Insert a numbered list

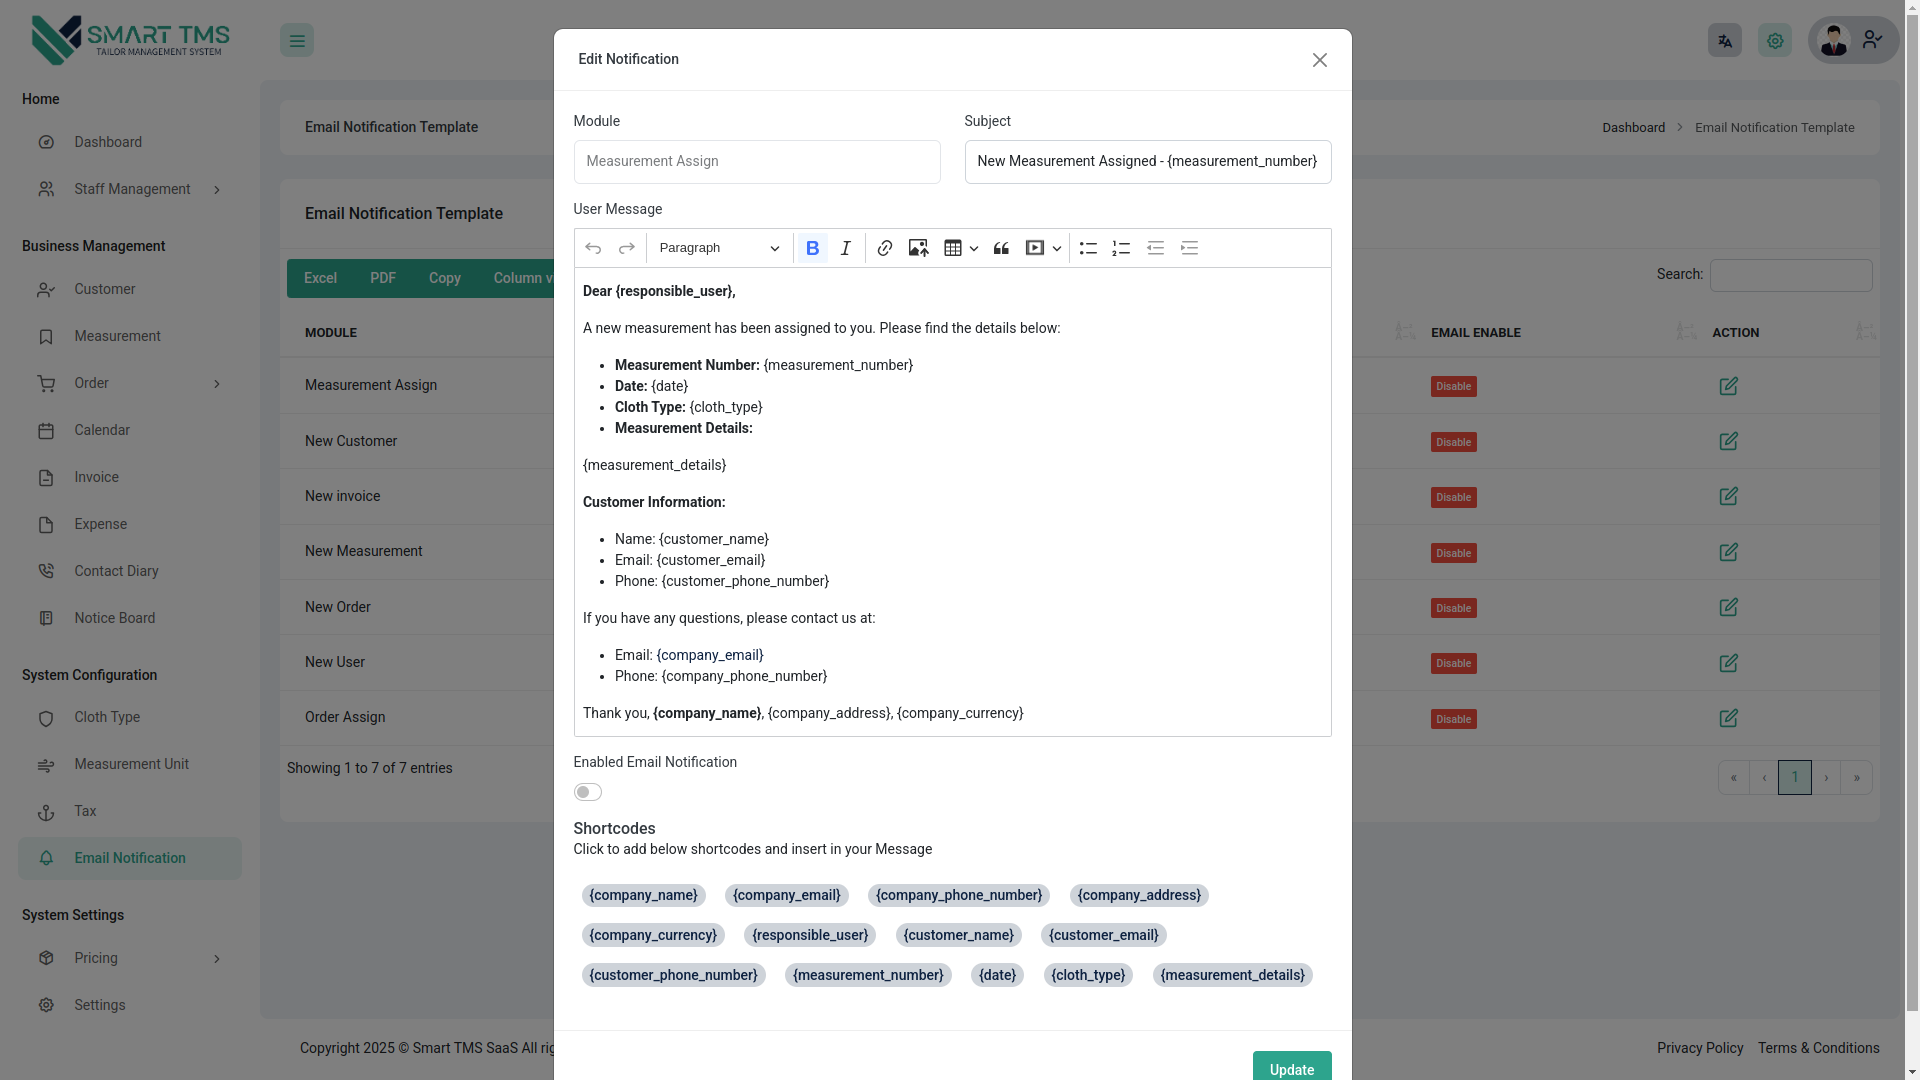[1121, 248]
